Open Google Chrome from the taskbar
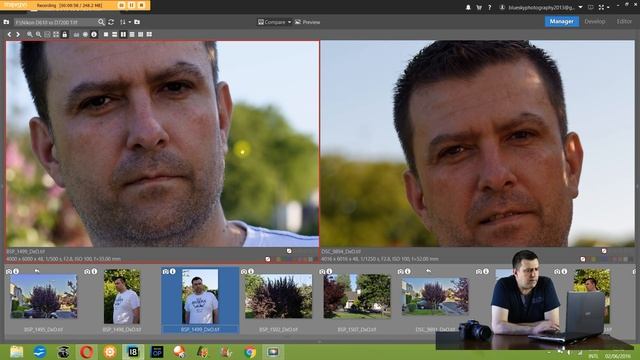The width and height of the screenshot is (640, 360). pyautogui.click(x=250, y=352)
